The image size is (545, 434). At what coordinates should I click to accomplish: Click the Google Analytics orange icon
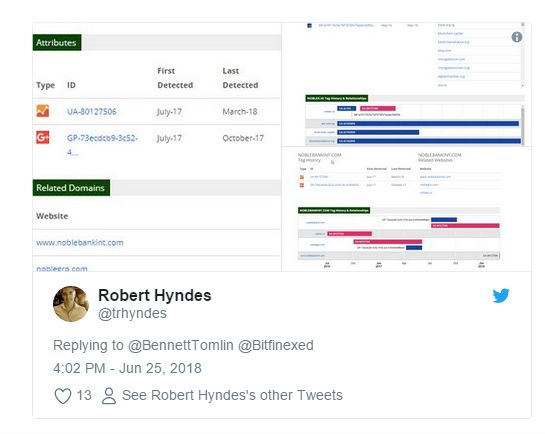pyautogui.click(x=43, y=111)
